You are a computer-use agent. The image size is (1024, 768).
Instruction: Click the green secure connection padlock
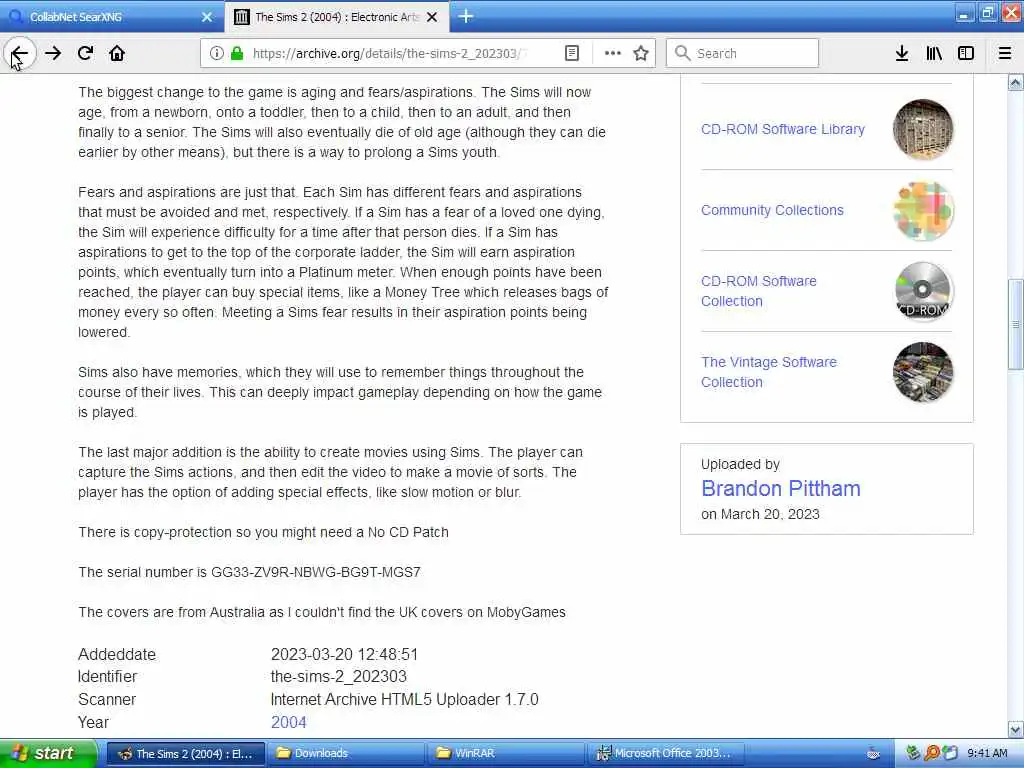(x=237, y=54)
